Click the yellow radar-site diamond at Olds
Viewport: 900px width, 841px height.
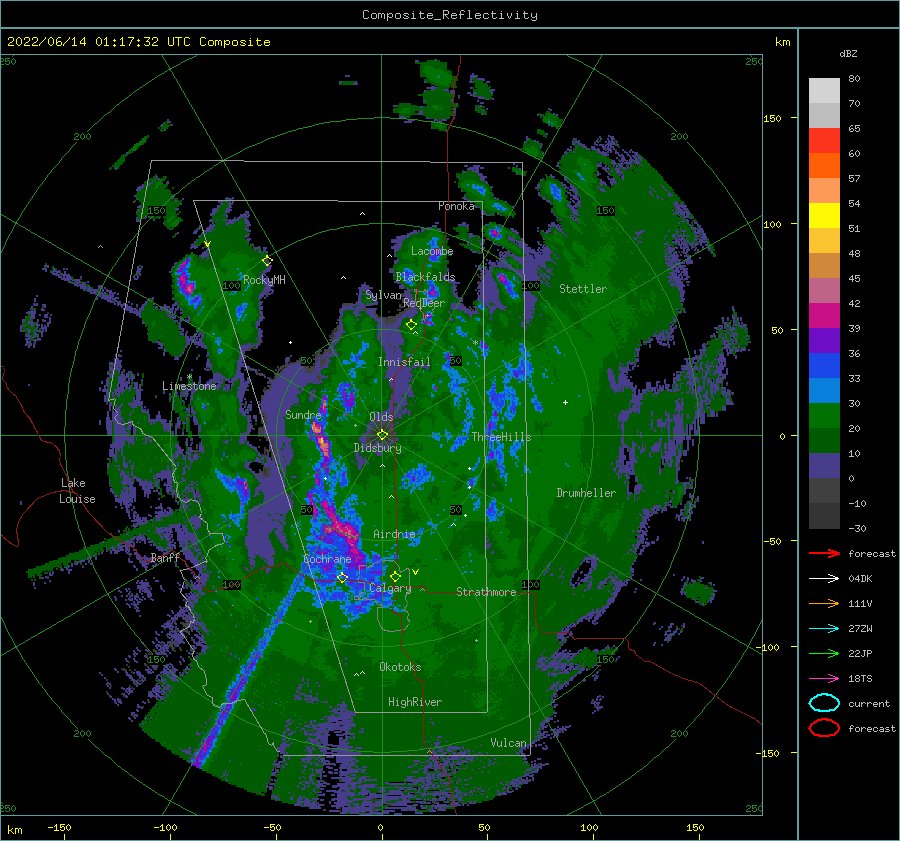[x=382, y=435]
